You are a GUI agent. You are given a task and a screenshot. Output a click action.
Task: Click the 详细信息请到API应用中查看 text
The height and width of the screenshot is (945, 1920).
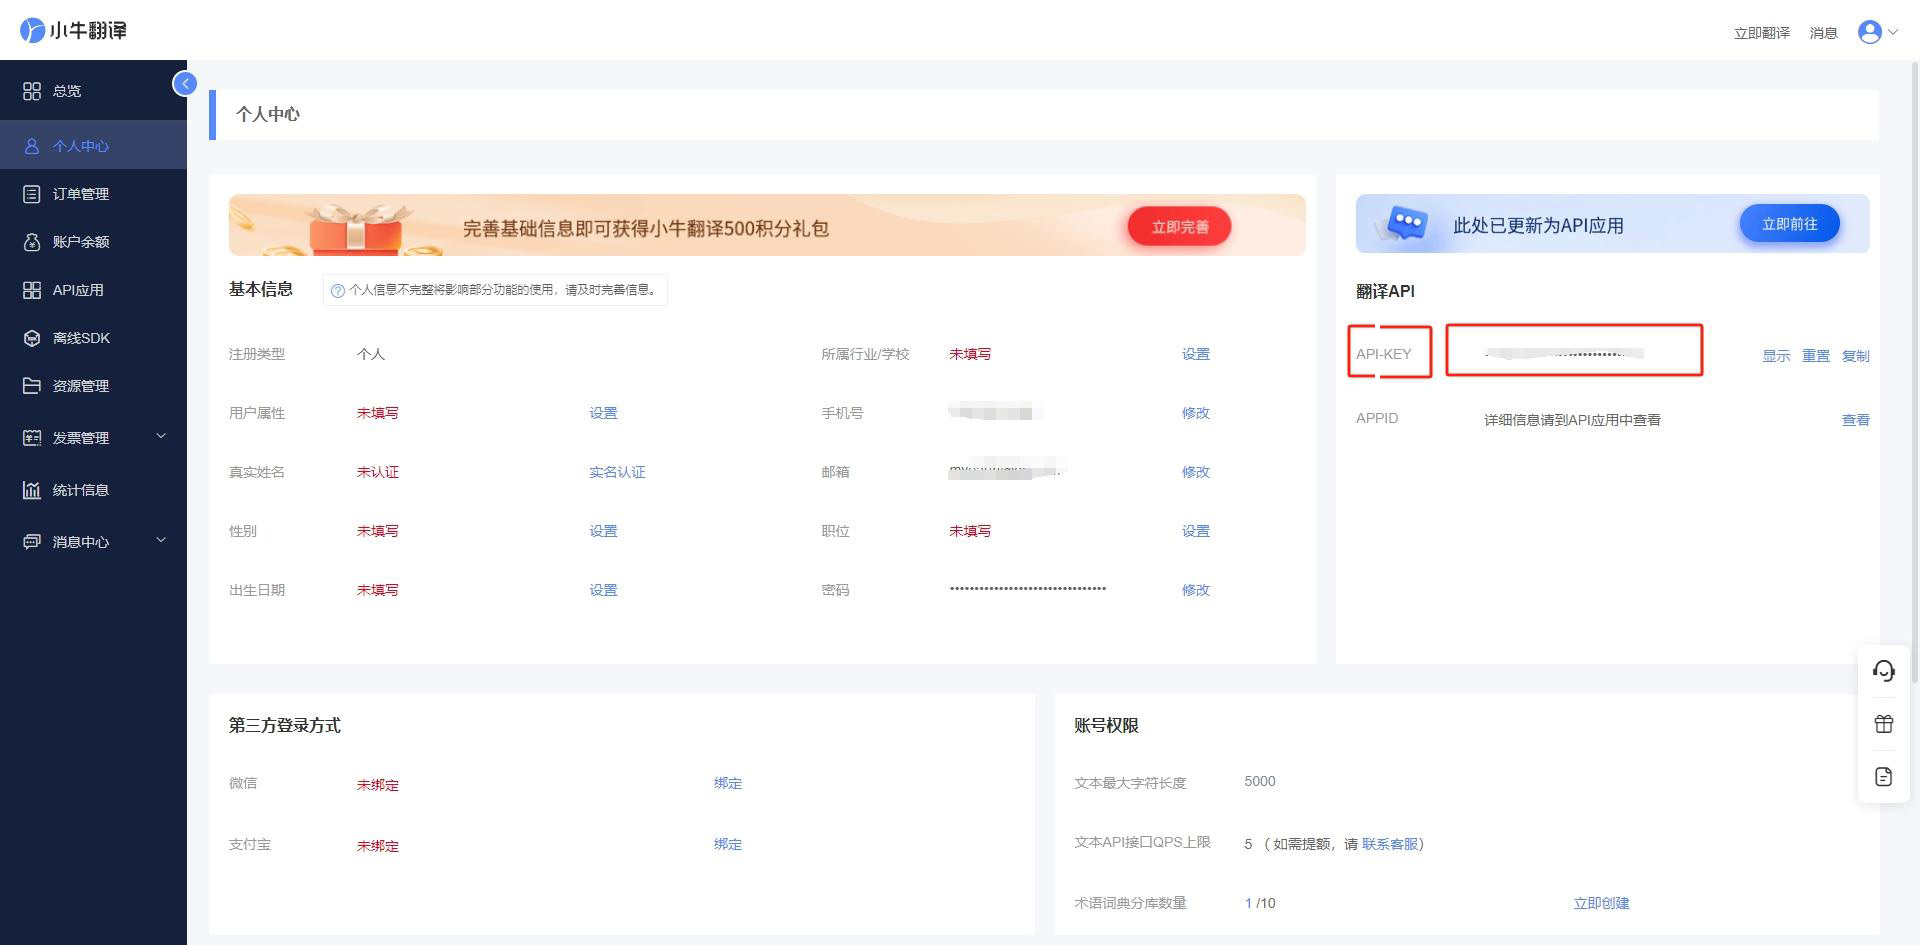[x=1572, y=420]
